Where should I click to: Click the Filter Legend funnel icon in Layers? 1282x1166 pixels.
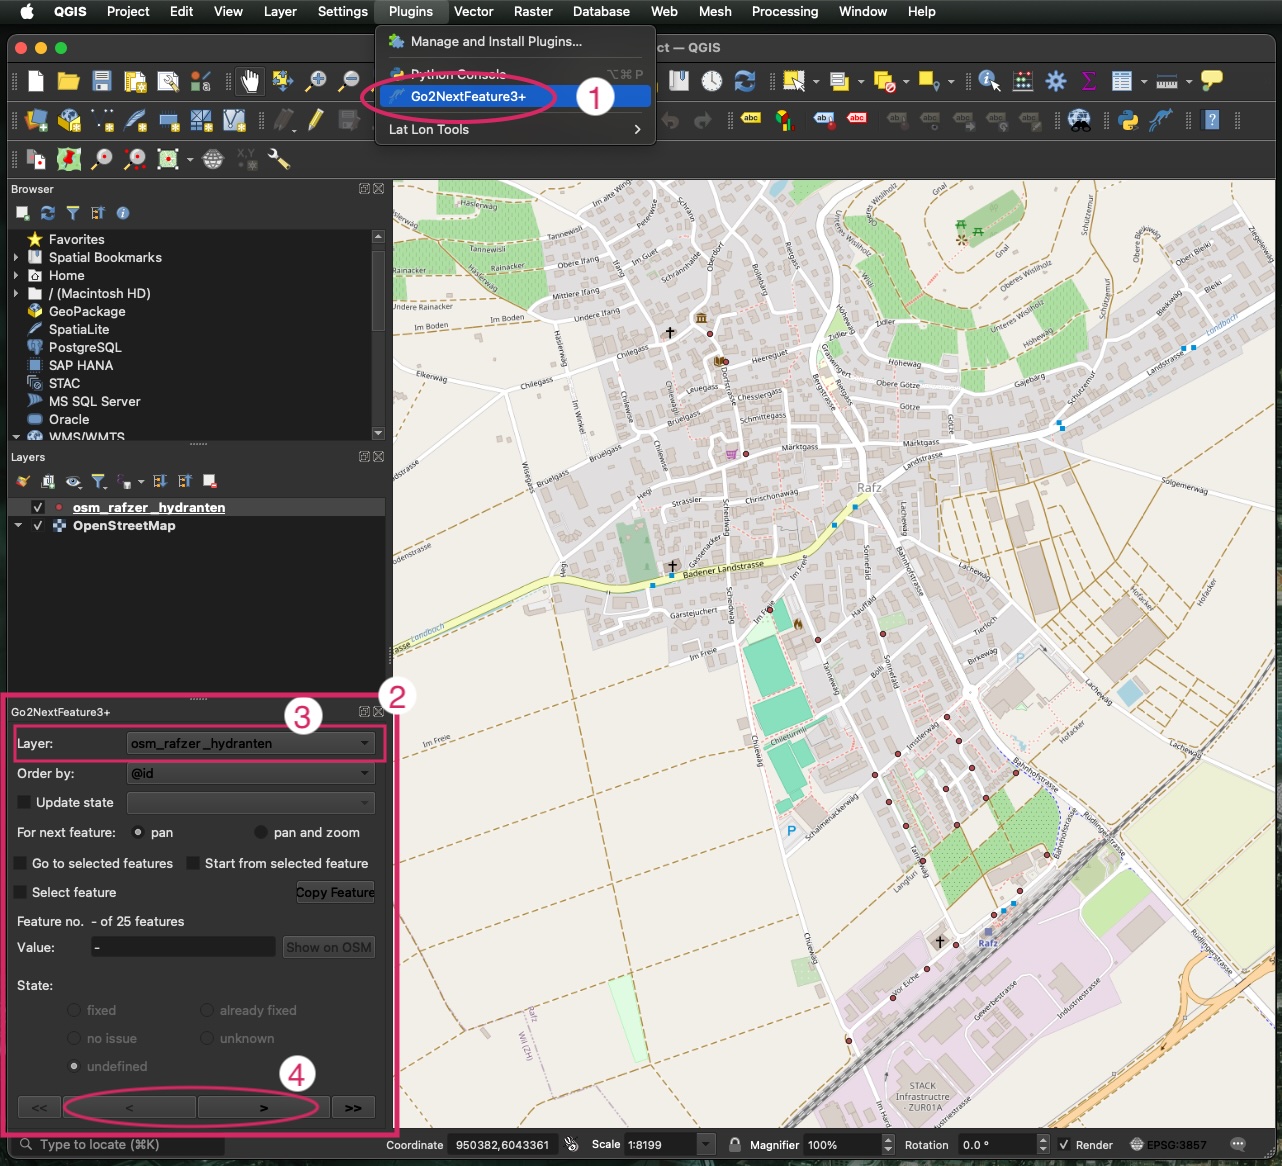pos(99,482)
